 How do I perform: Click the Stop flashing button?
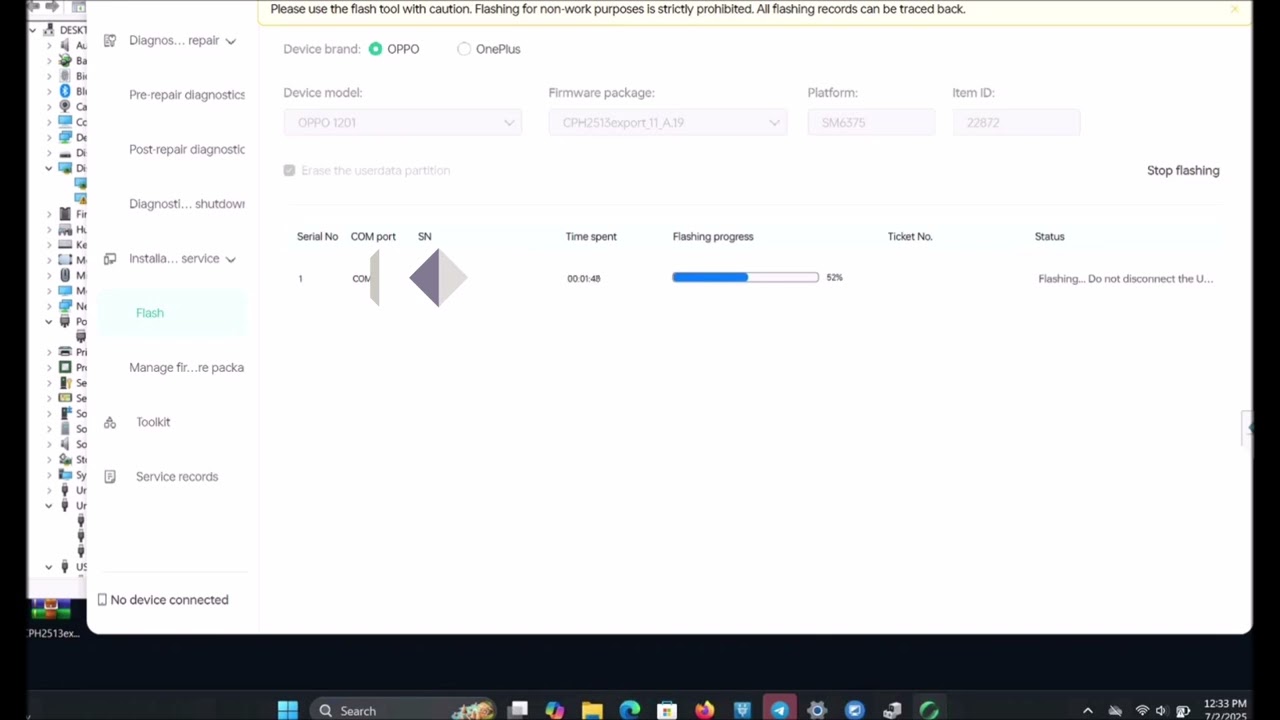pyautogui.click(x=1183, y=171)
